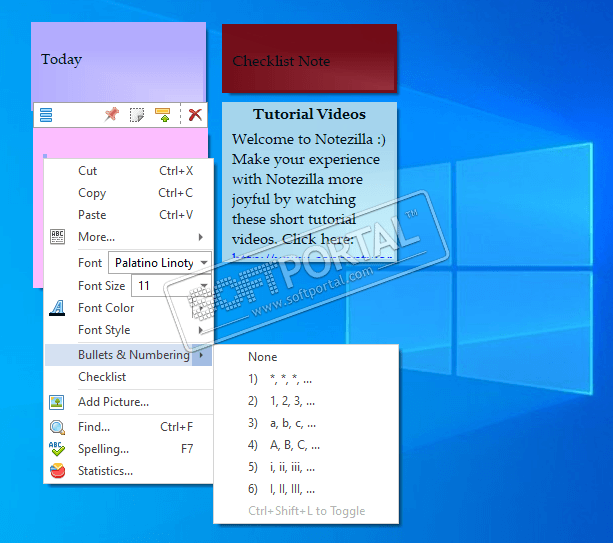
Task: Choose Find... from the context menu
Action: [x=129, y=427]
